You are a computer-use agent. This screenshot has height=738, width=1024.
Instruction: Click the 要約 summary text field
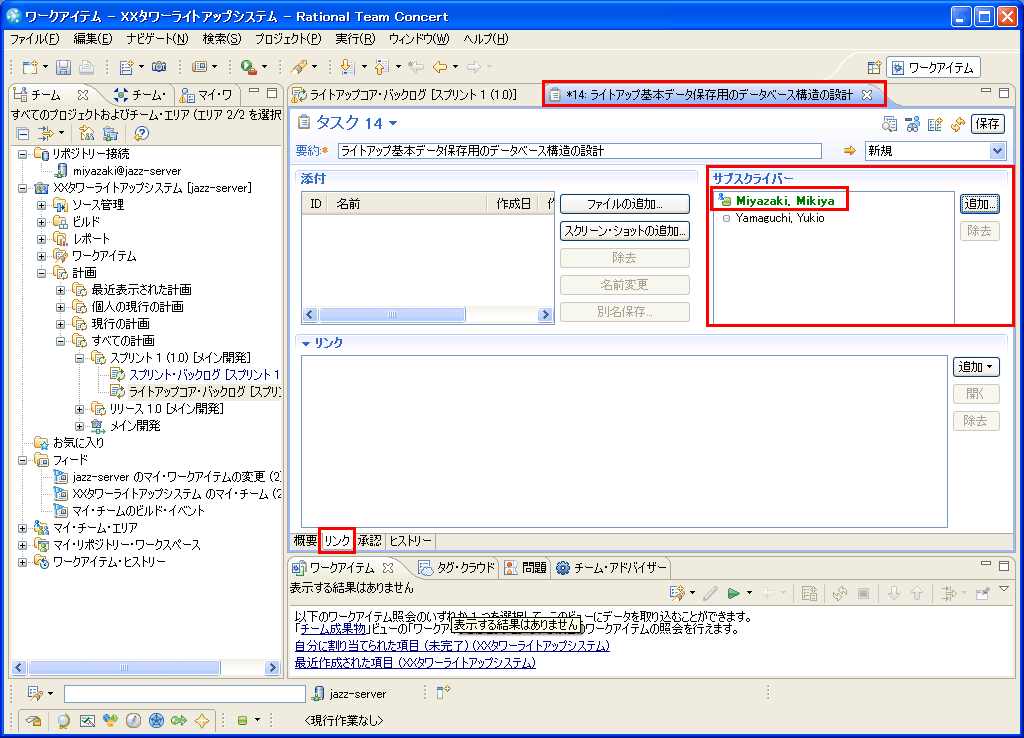pos(579,151)
